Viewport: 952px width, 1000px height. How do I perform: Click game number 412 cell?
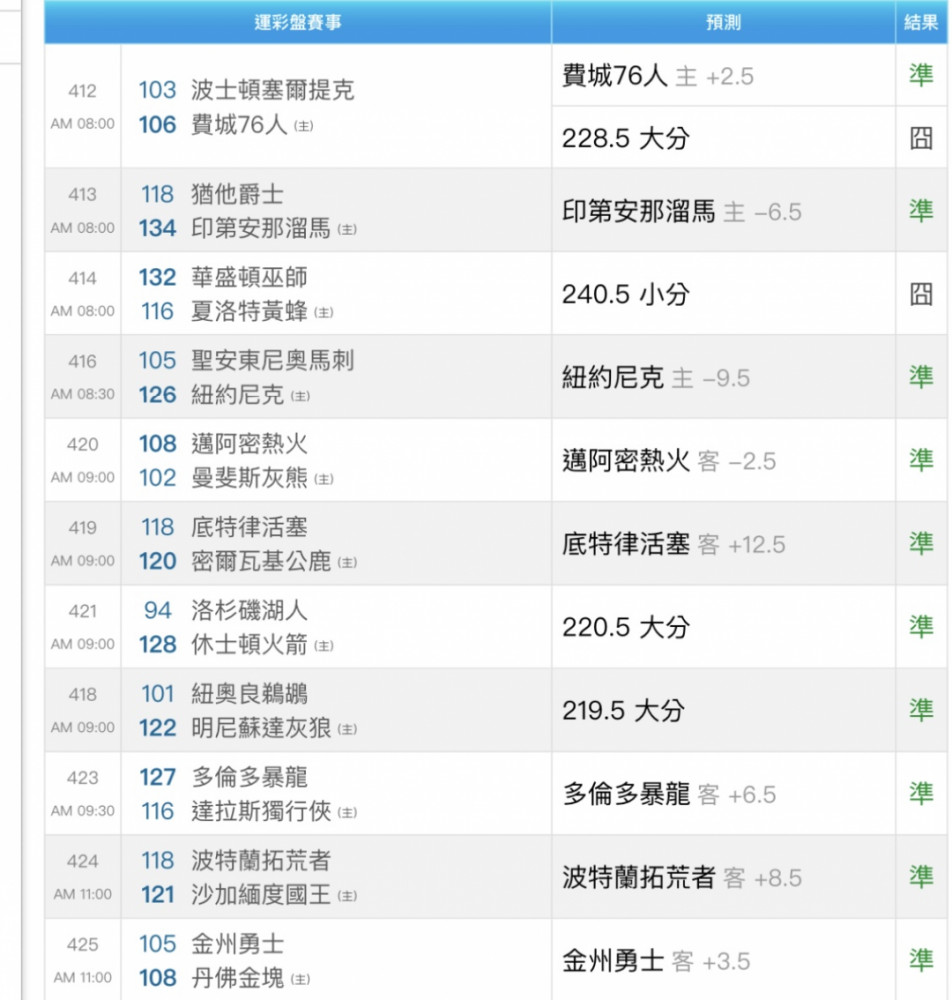82,106
